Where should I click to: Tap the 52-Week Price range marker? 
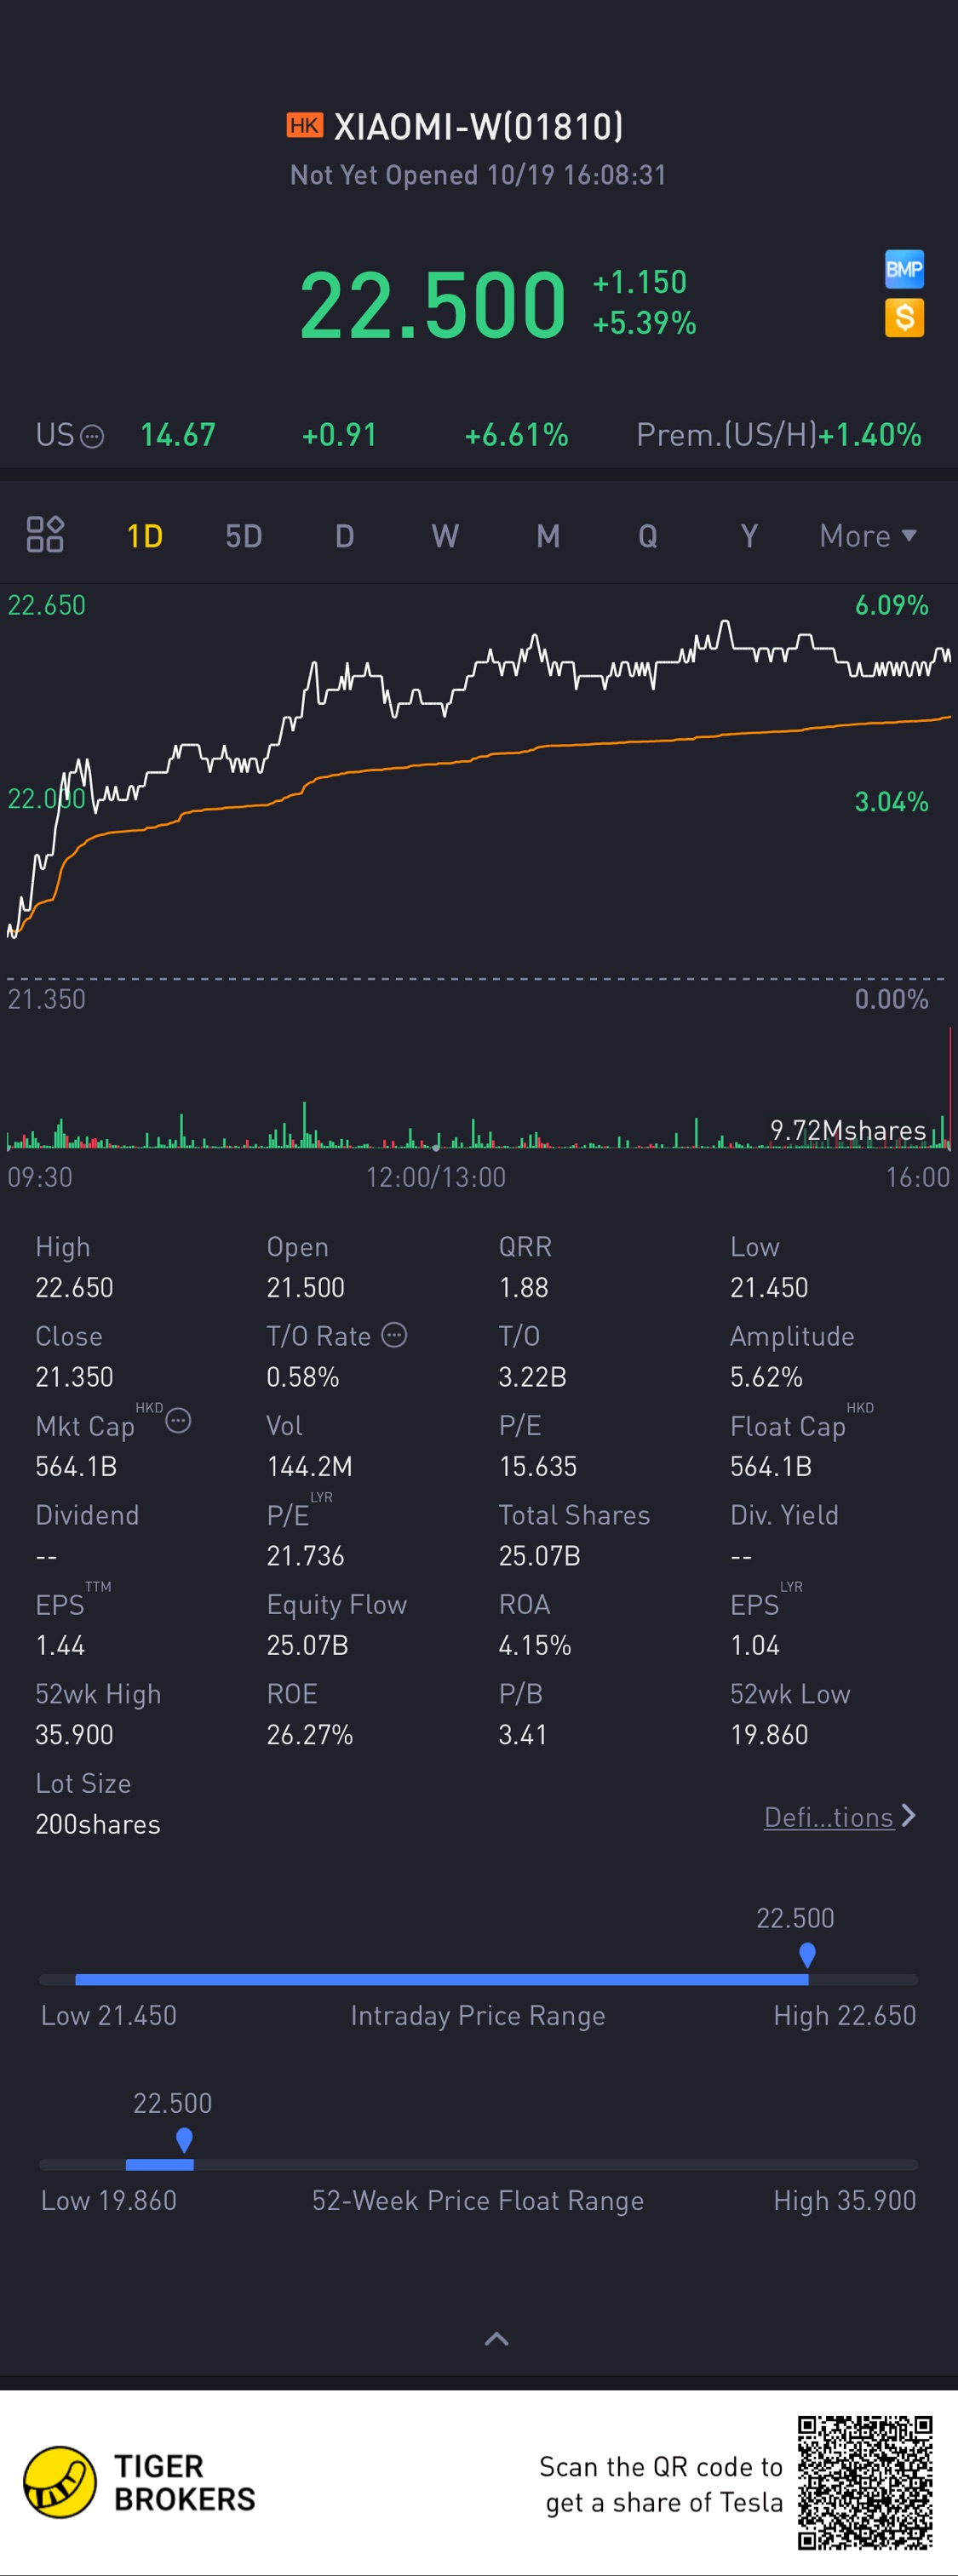[184, 2140]
